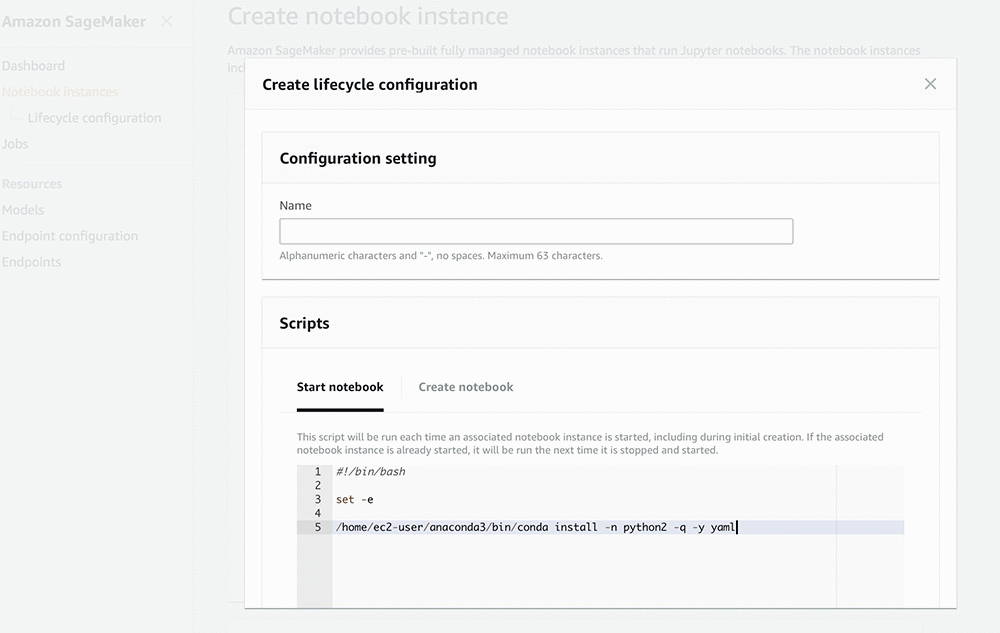Open Endpoint configuration in sidebar

(x=70, y=236)
